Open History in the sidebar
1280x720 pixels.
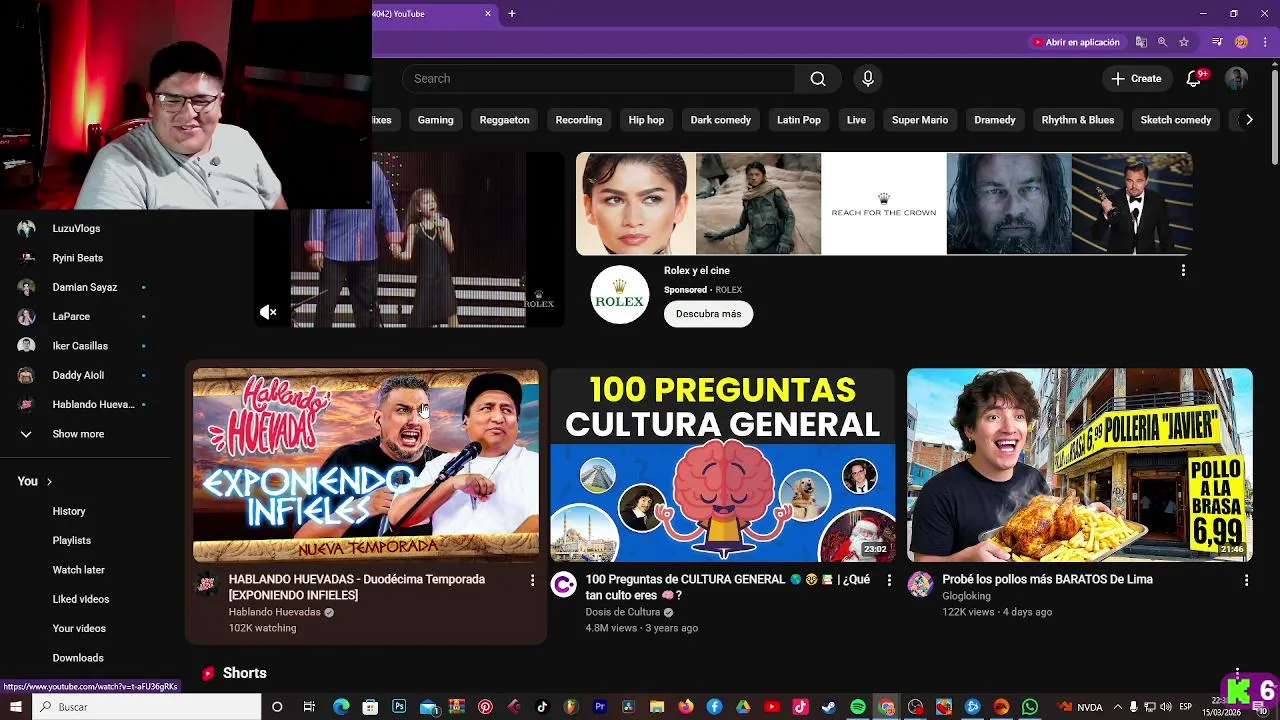(x=69, y=511)
